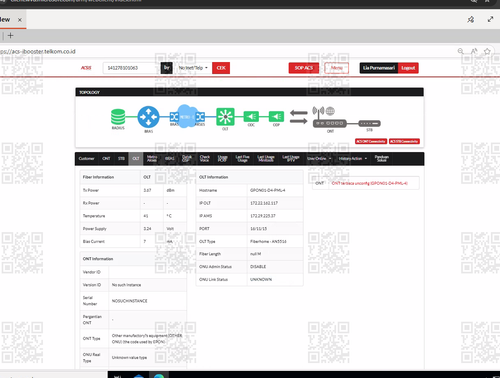Click the Version ID value No such instance
Viewport: 500px width, 378px height.
[126, 285]
